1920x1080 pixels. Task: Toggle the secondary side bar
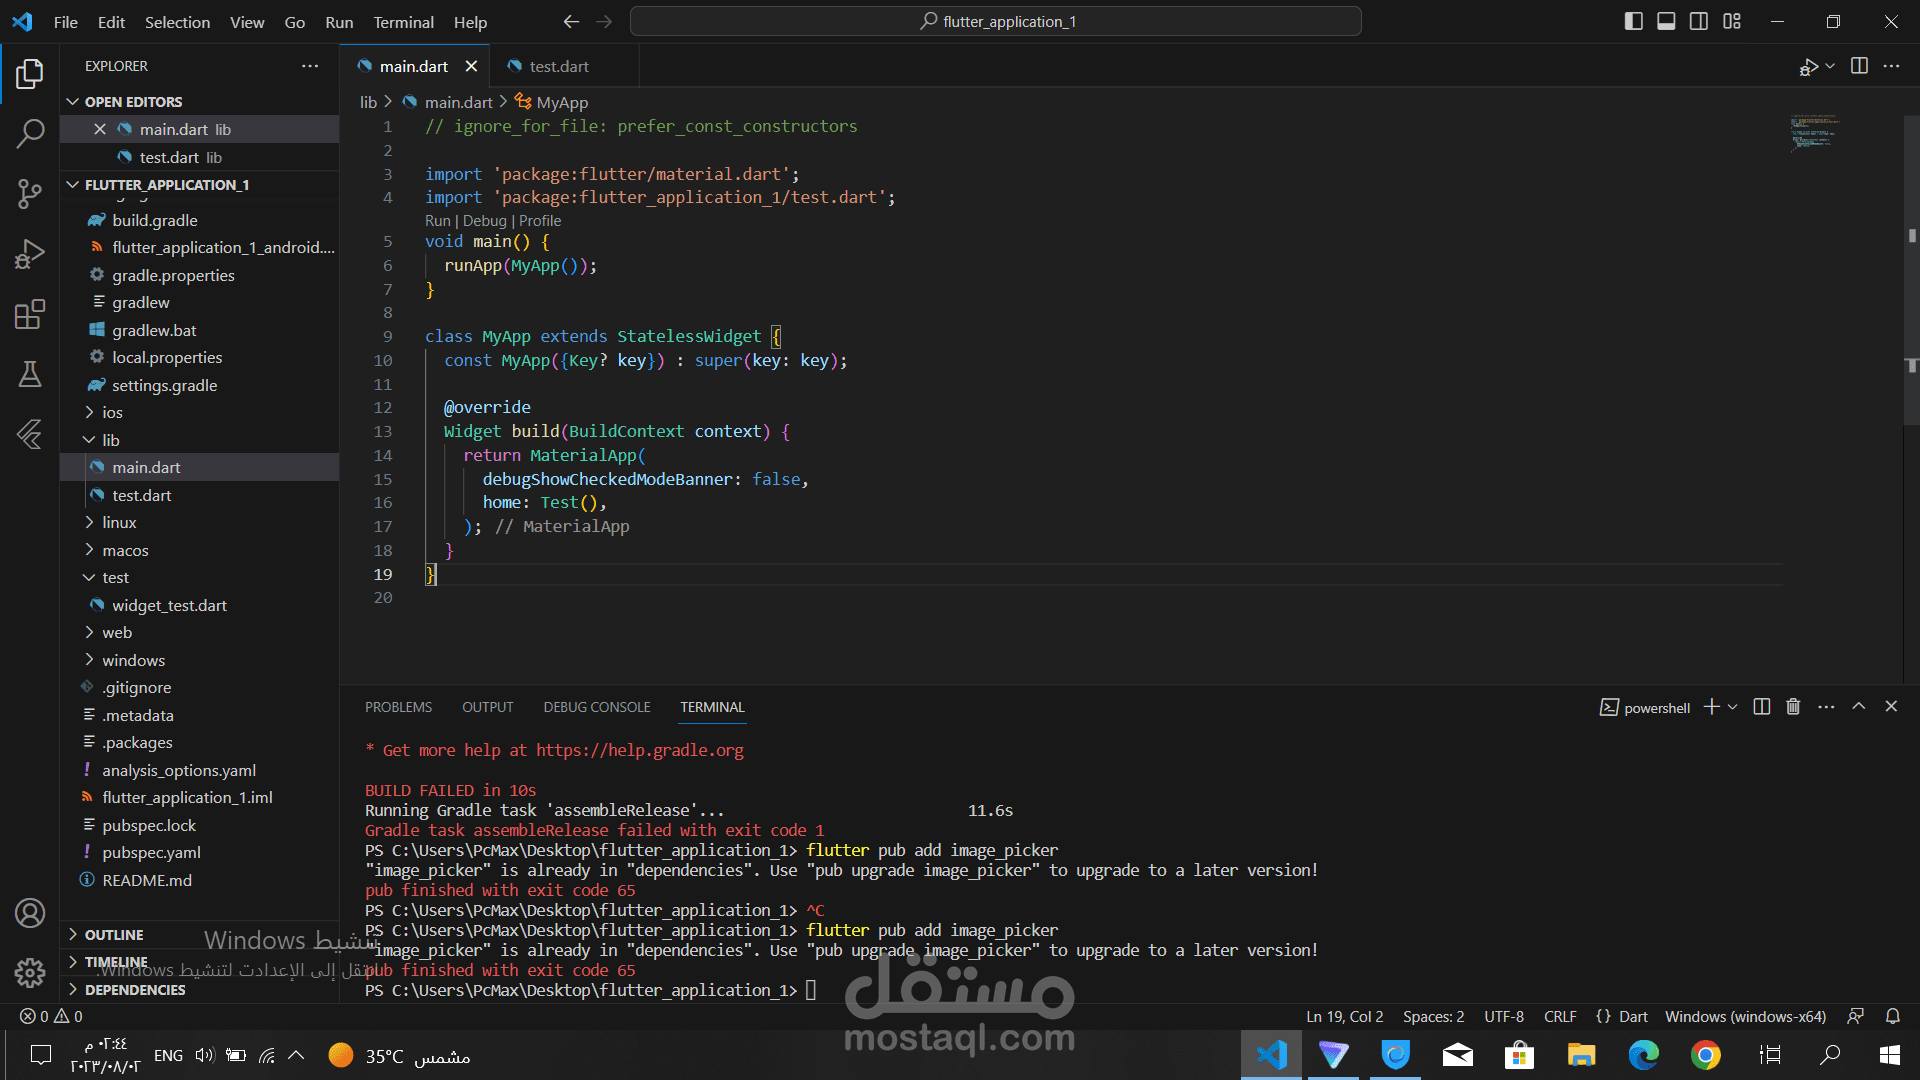coord(1699,21)
